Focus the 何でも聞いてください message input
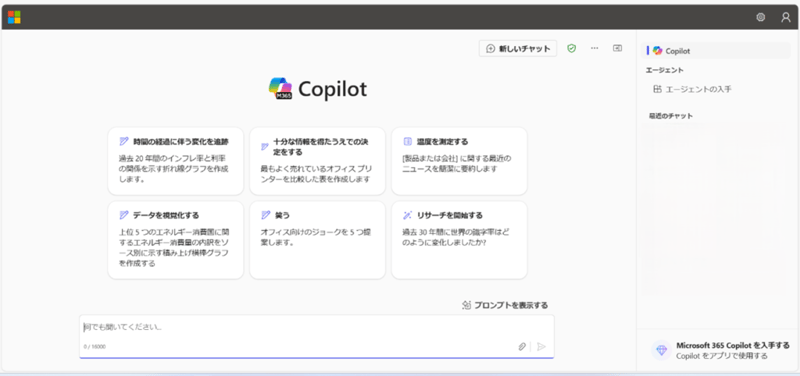 pyautogui.click(x=316, y=328)
